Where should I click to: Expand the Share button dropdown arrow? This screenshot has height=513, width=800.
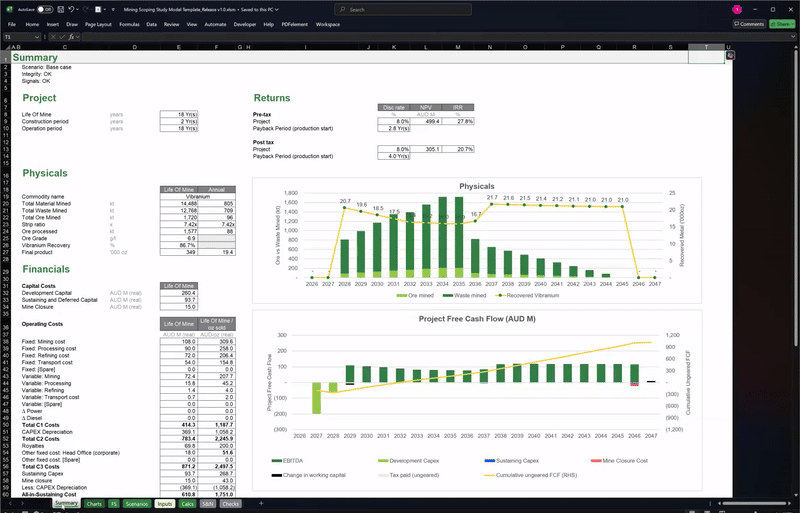tap(792, 24)
